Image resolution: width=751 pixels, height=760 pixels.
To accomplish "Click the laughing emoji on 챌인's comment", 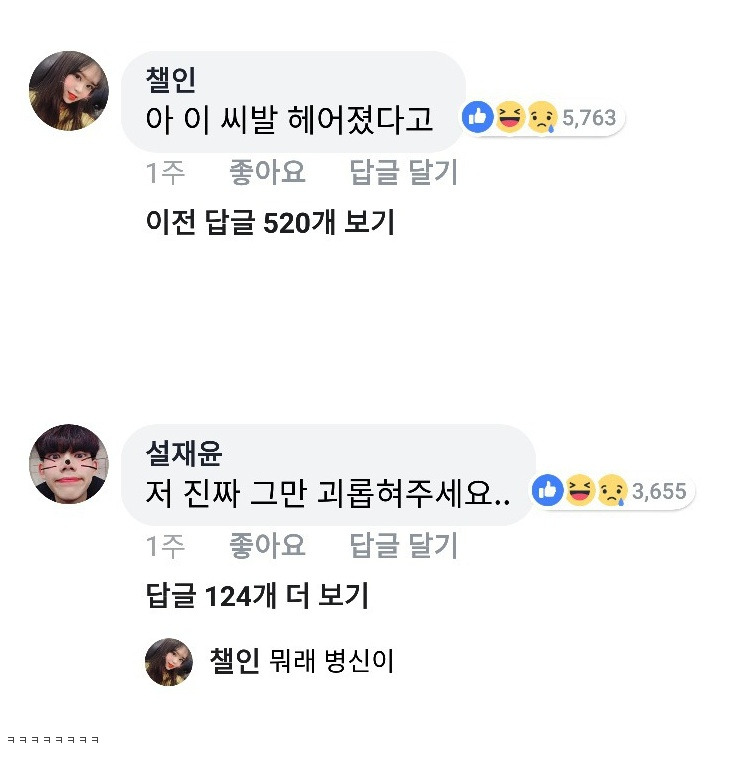I will click(510, 117).
